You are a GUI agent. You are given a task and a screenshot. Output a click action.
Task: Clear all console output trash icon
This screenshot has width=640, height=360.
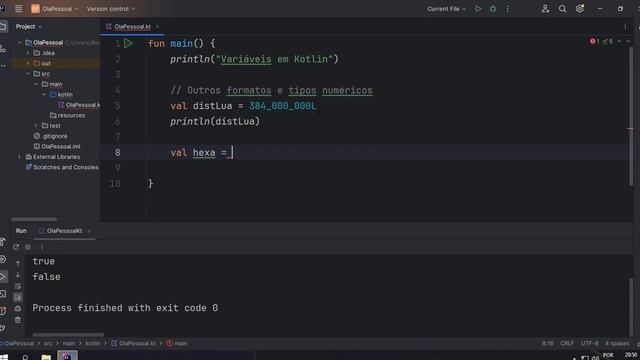click(18, 320)
